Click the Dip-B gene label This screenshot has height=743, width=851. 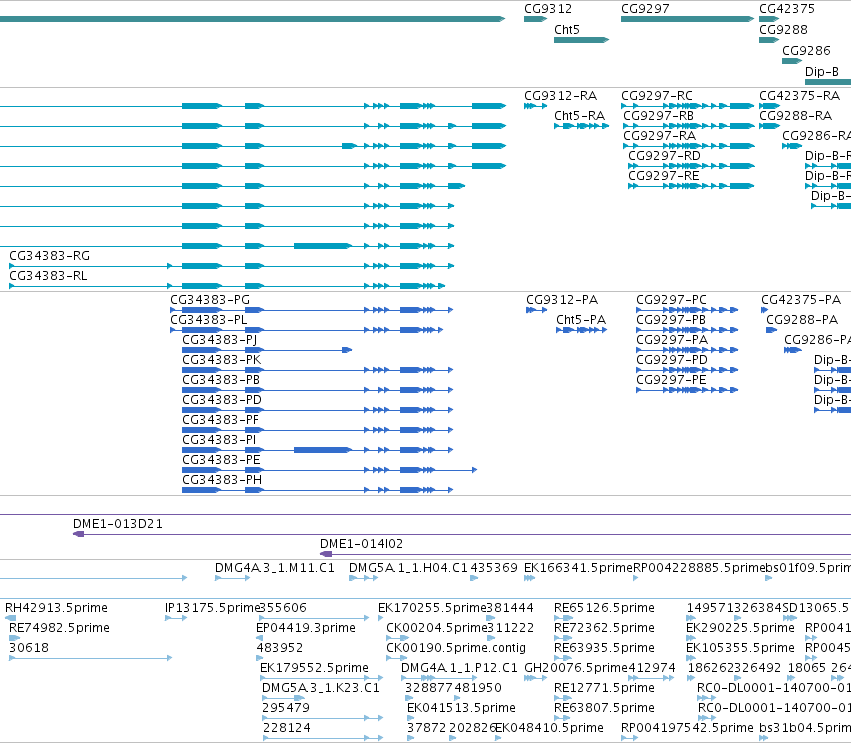[822, 72]
